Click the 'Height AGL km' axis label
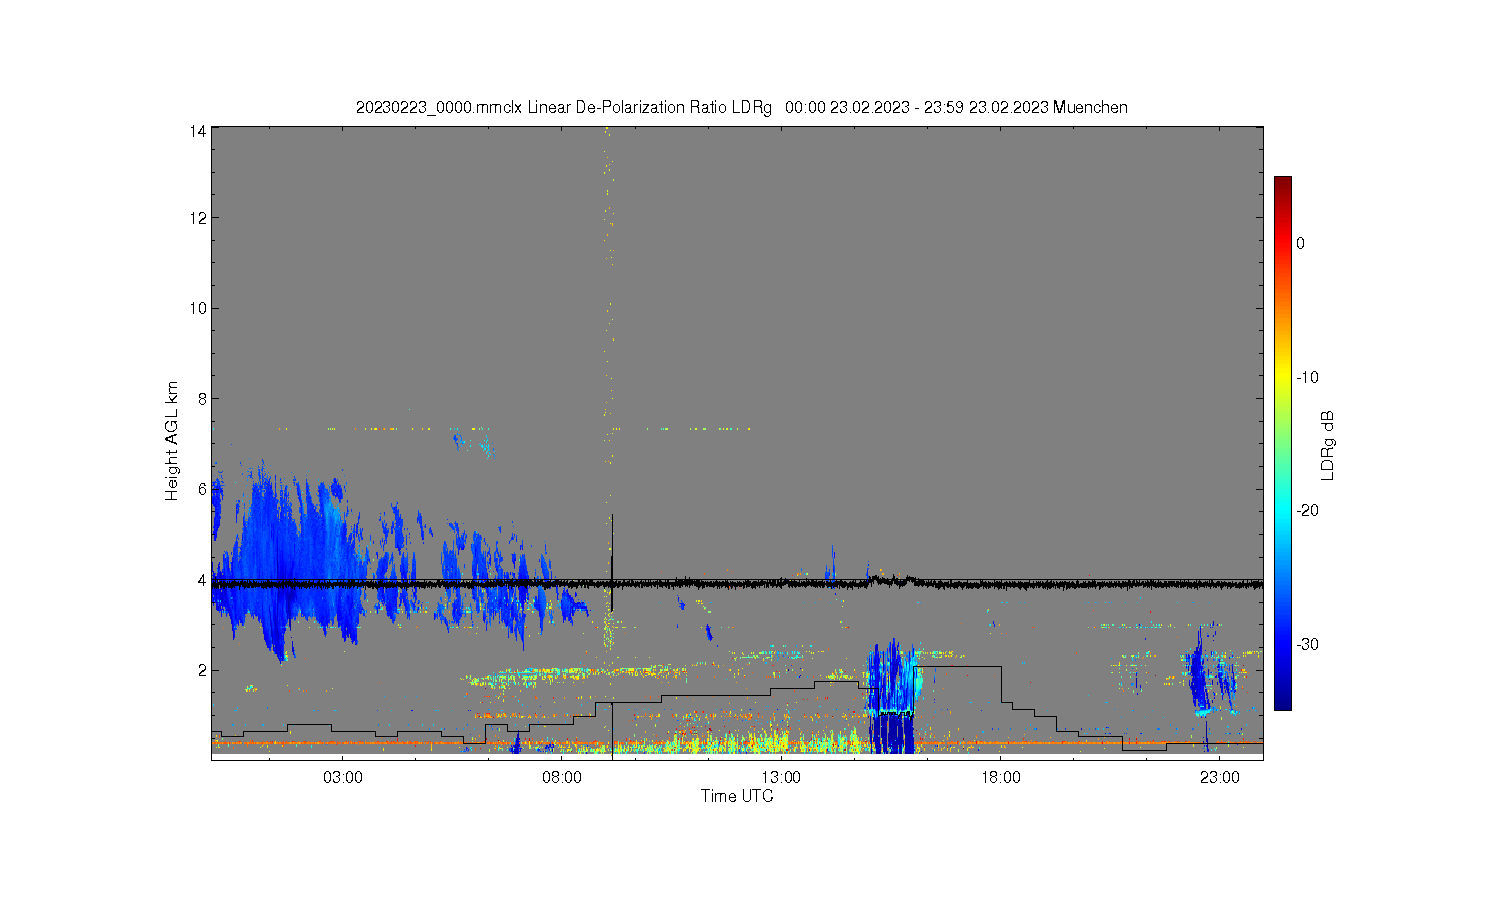The height and width of the screenshot is (900, 1500). click(172, 441)
